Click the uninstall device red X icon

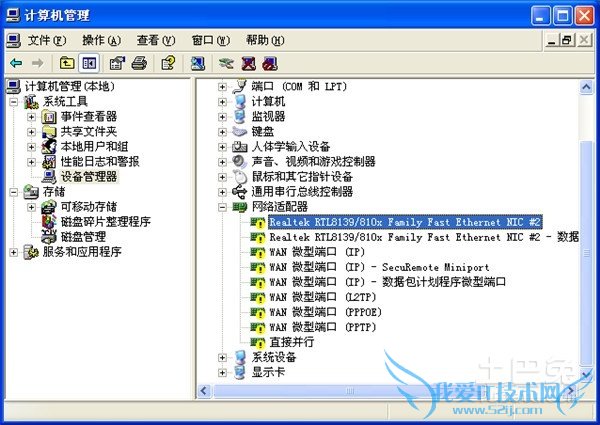coord(248,63)
